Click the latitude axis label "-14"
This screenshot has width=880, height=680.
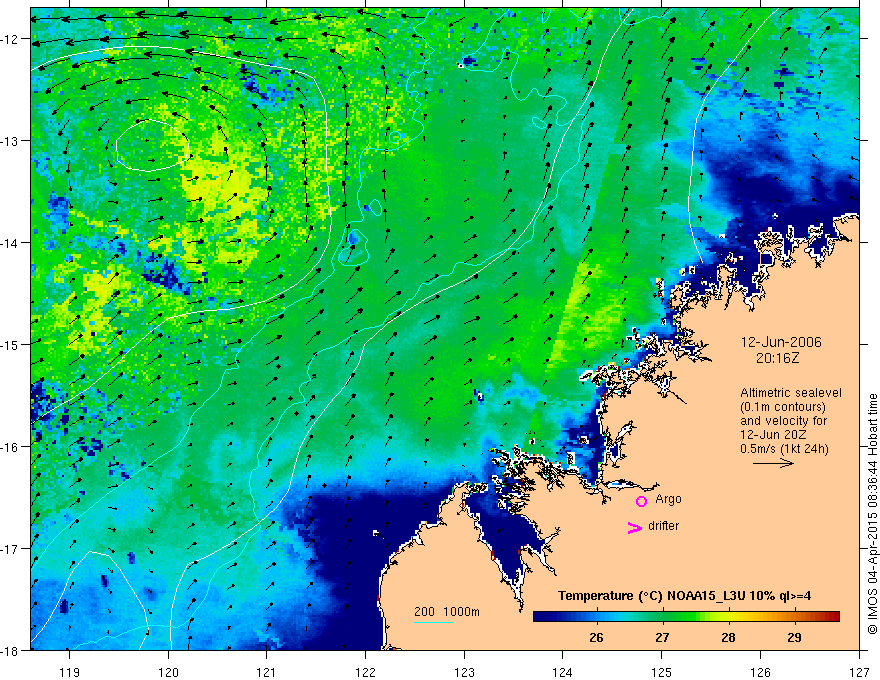coord(10,243)
